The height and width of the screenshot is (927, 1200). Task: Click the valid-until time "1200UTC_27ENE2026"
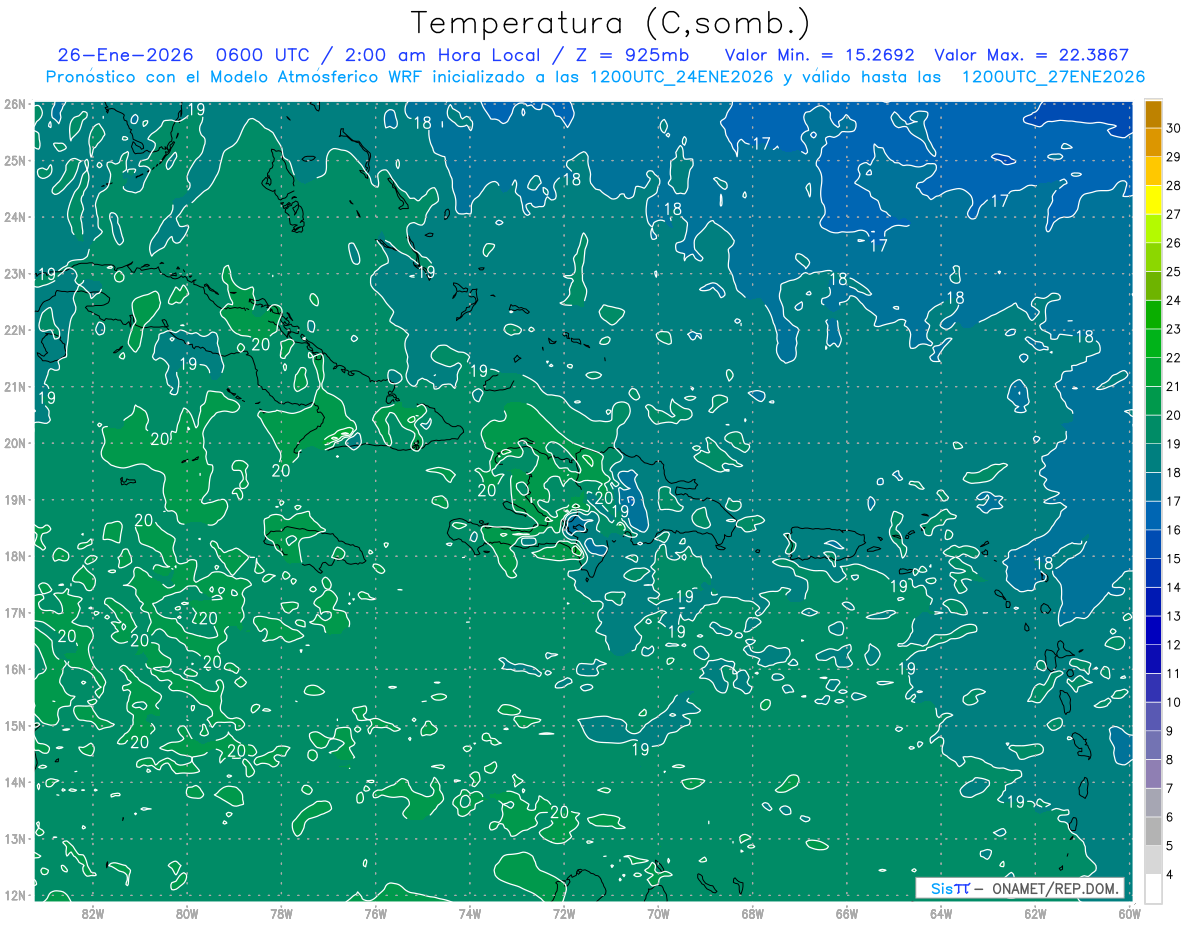point(1053,77)
